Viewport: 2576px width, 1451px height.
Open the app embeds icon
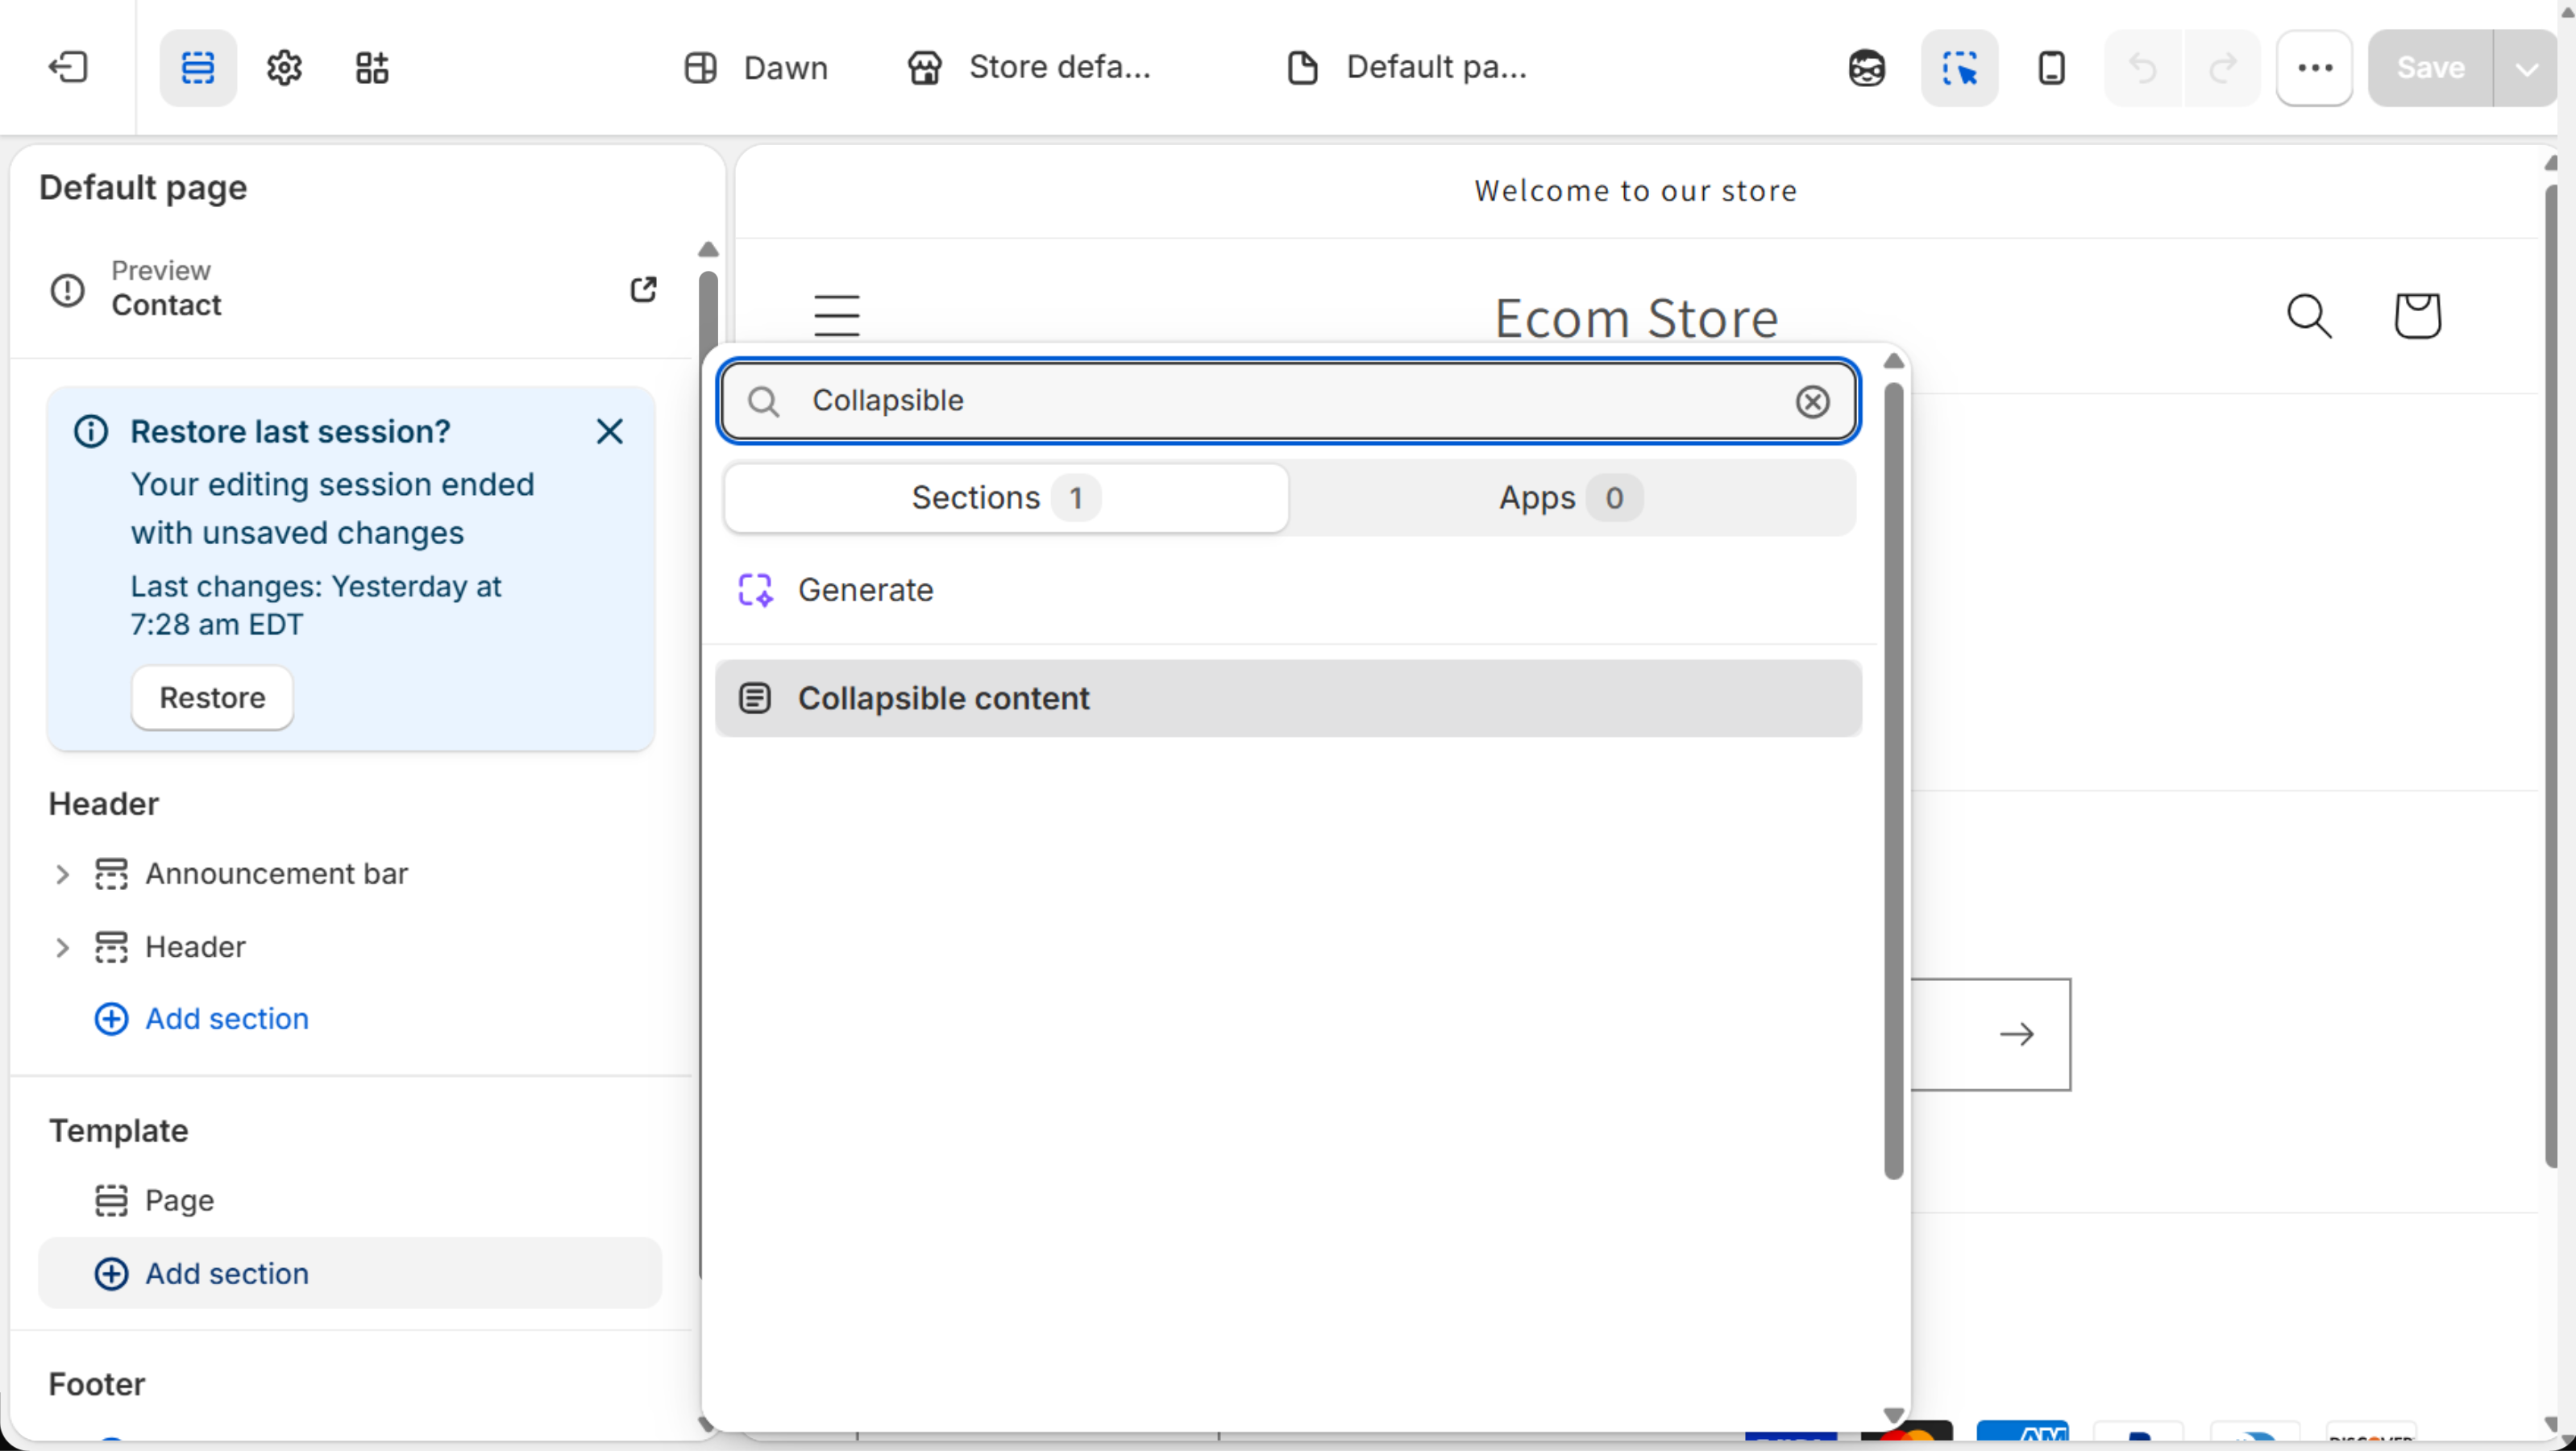(x=372, y=68)
